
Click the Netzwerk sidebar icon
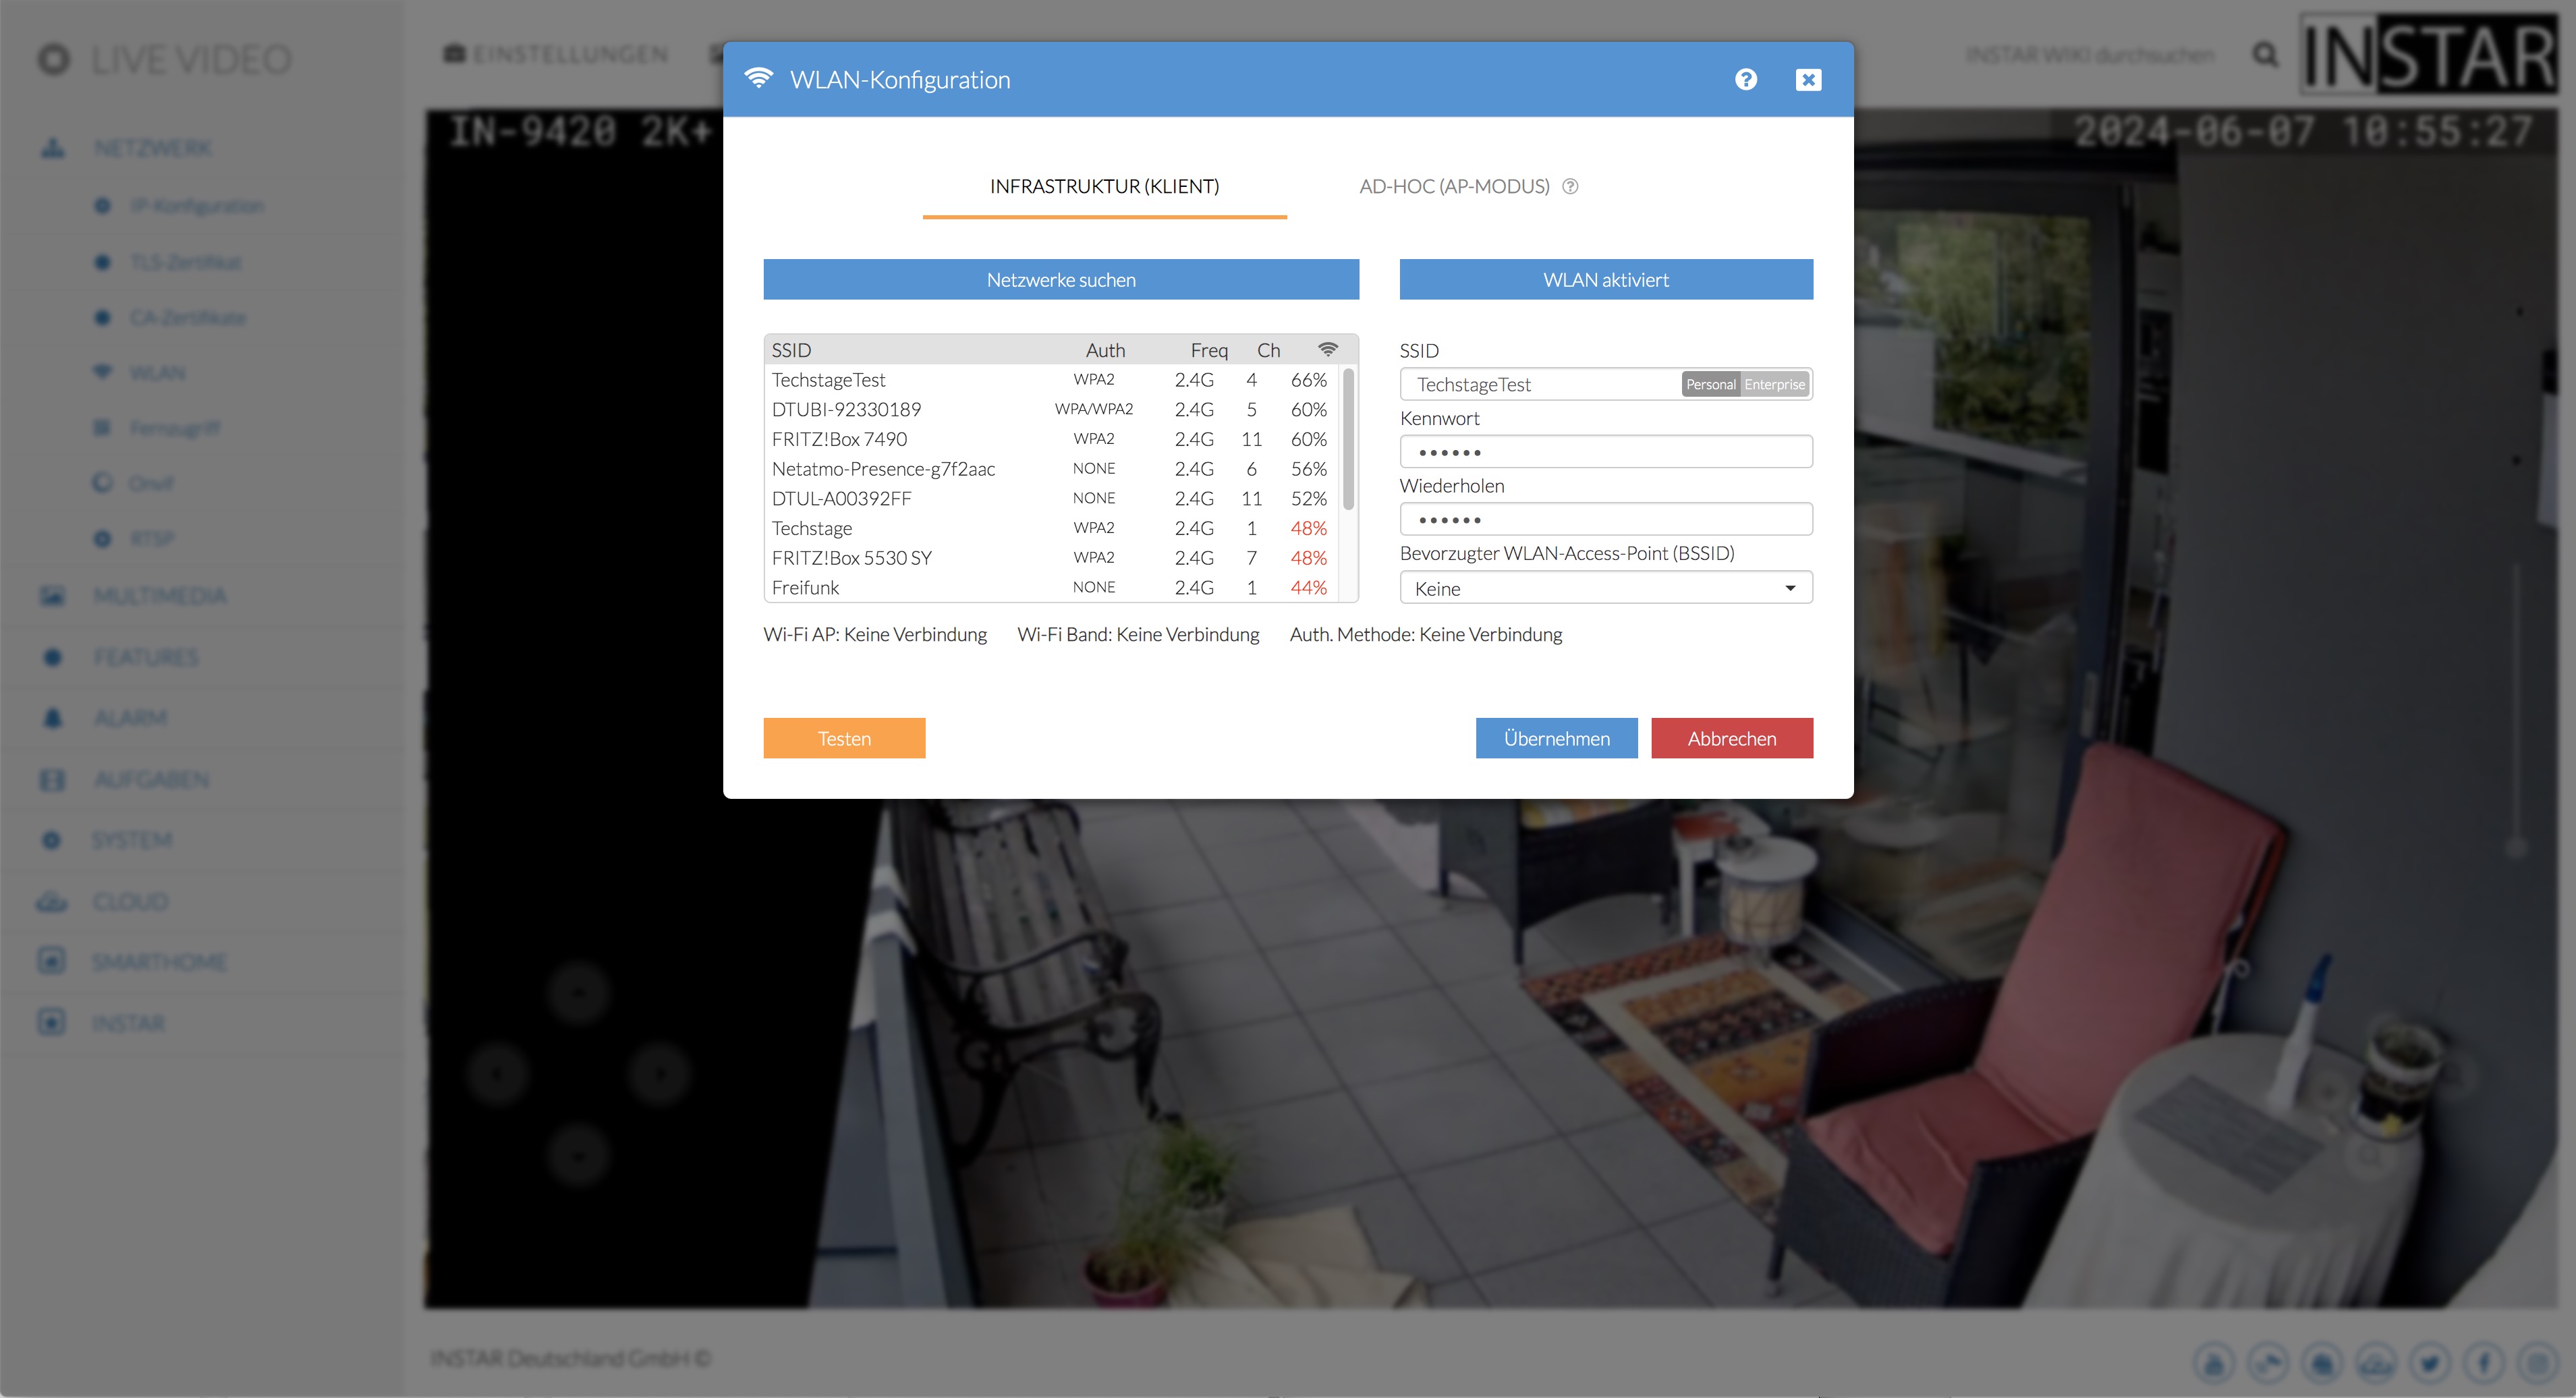(x=53, y=148)
